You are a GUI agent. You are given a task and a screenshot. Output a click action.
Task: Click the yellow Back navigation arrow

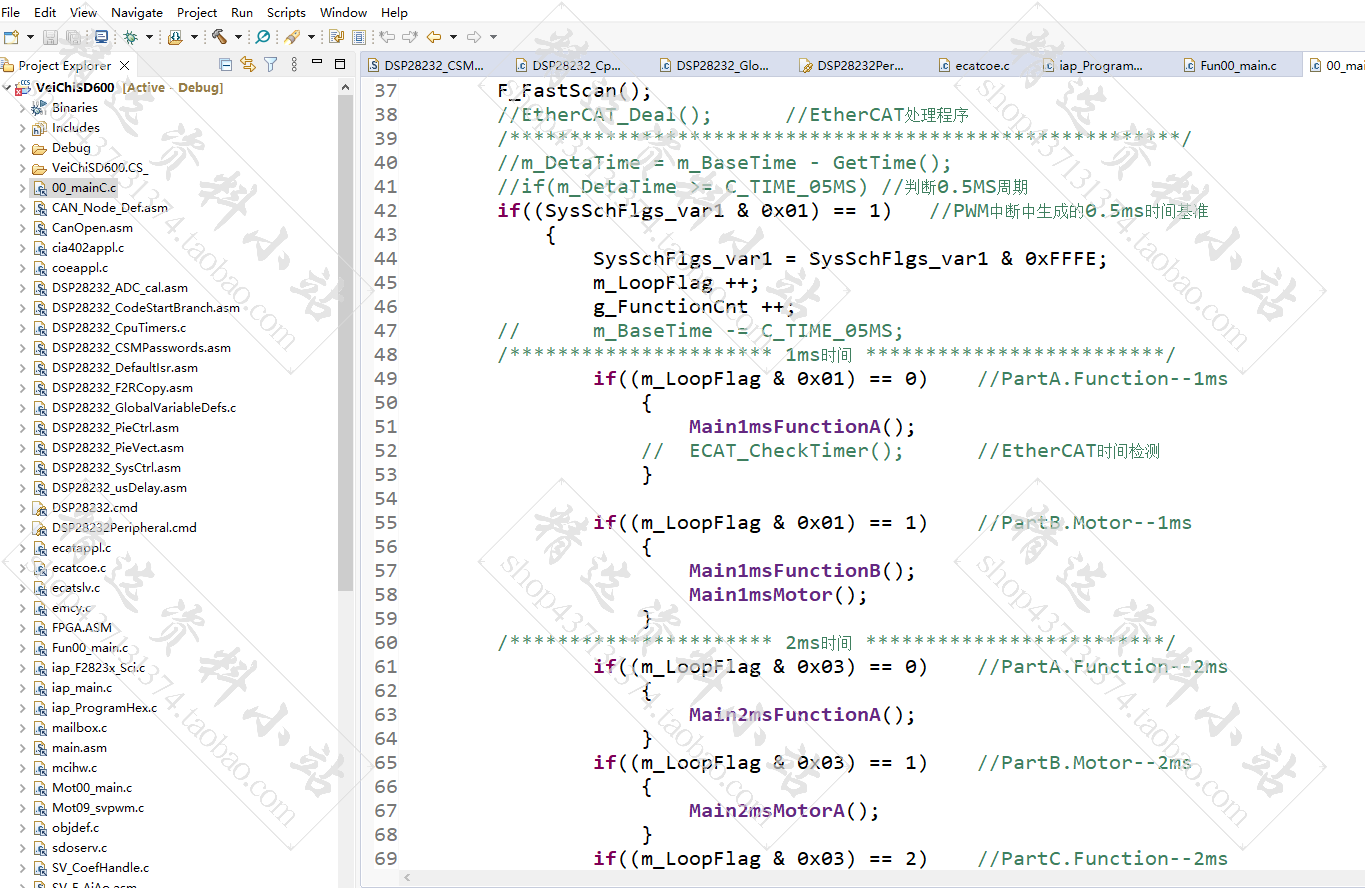pos(434,37)
